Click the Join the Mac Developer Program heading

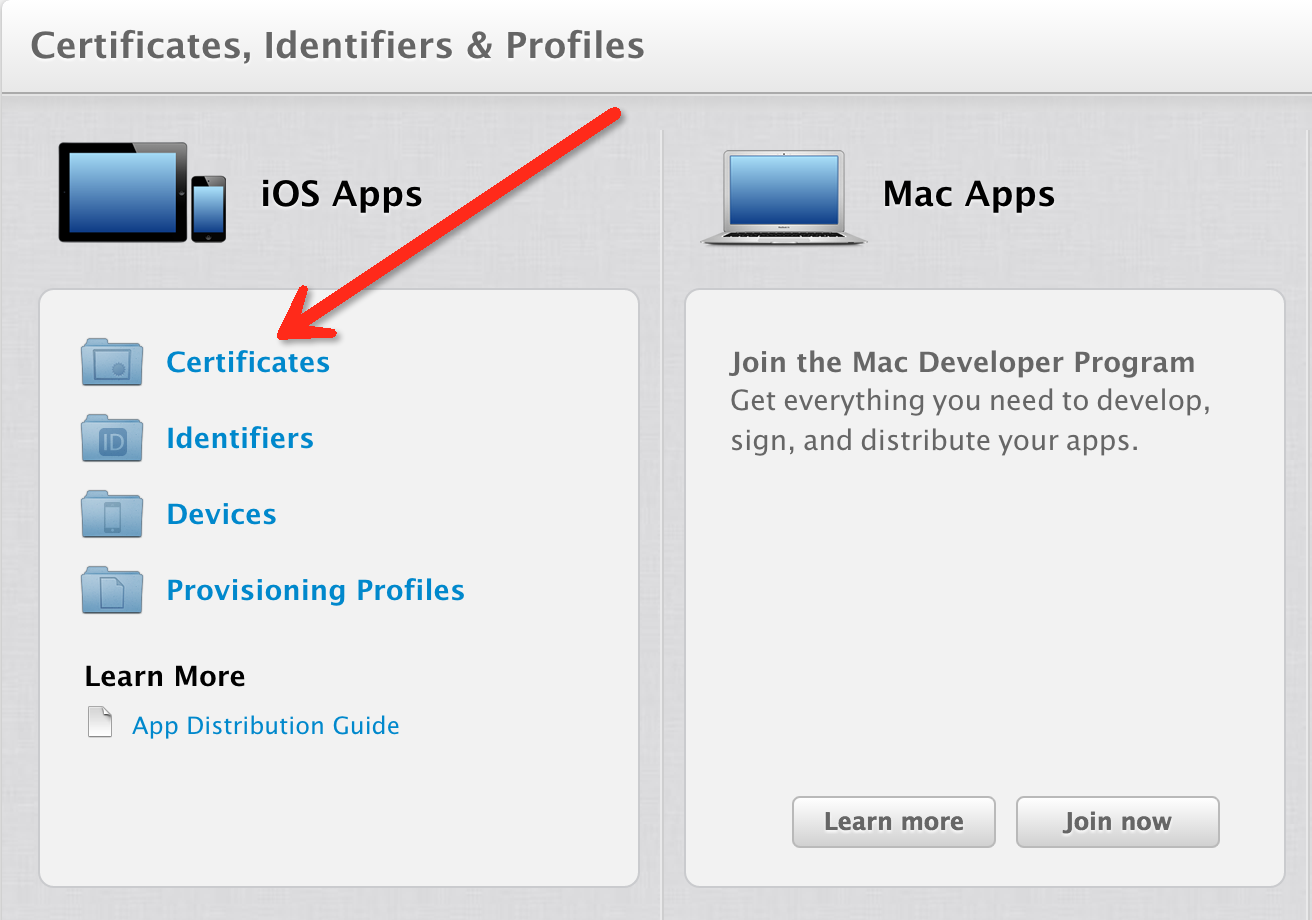click(x=962, y=362)
